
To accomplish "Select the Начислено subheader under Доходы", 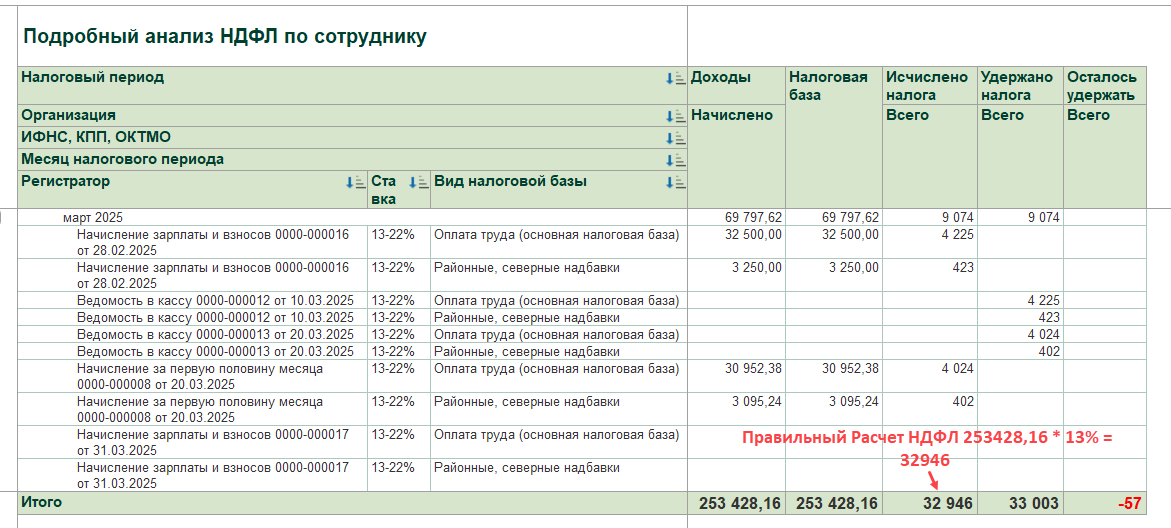I will pyautogui.click(x=732, y=115).
